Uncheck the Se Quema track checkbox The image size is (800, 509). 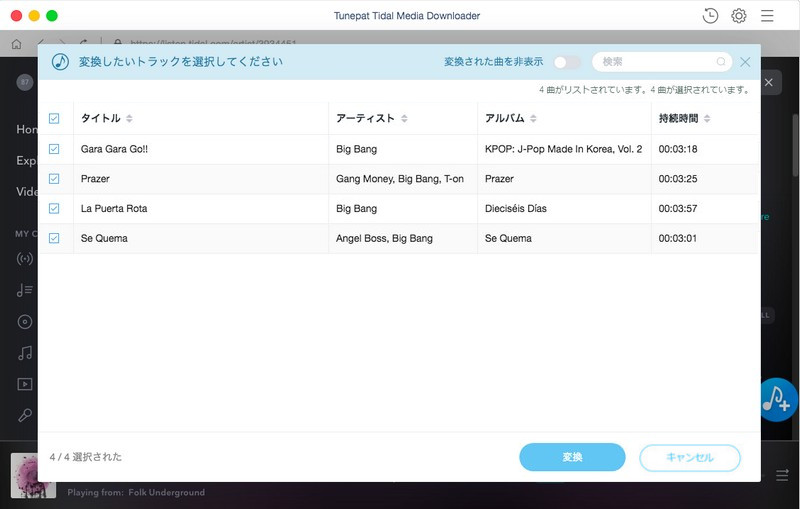pyautogui.click(x=54, y=238)
